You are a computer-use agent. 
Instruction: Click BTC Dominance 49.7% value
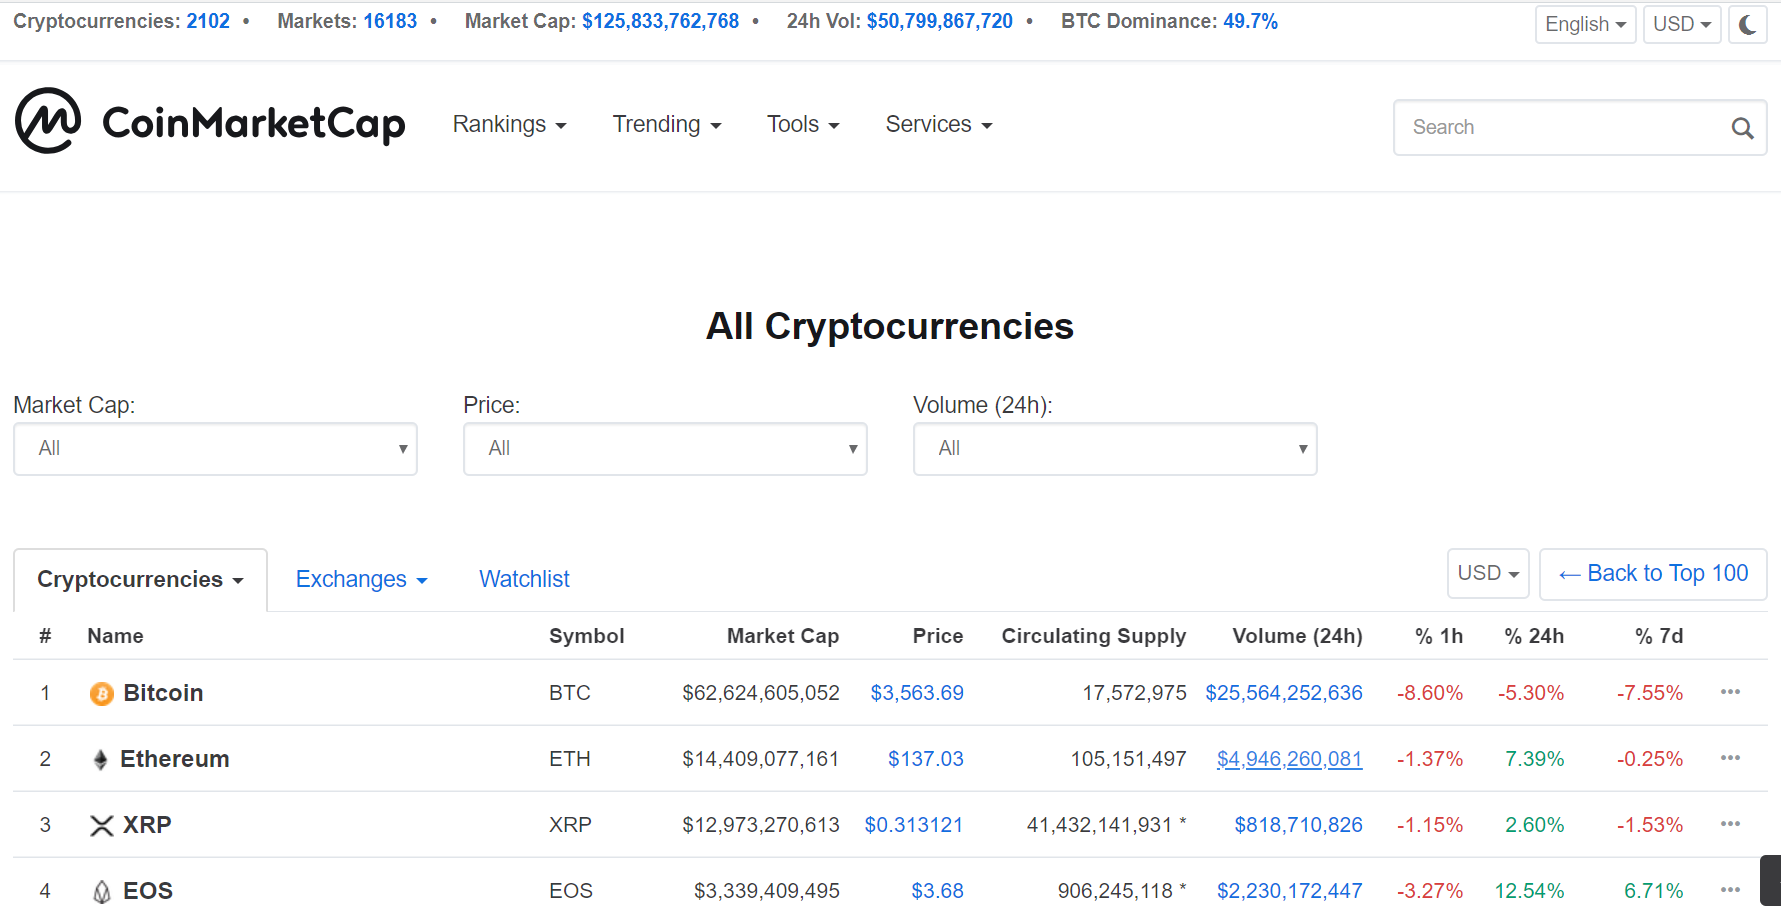click(1250, 21)
